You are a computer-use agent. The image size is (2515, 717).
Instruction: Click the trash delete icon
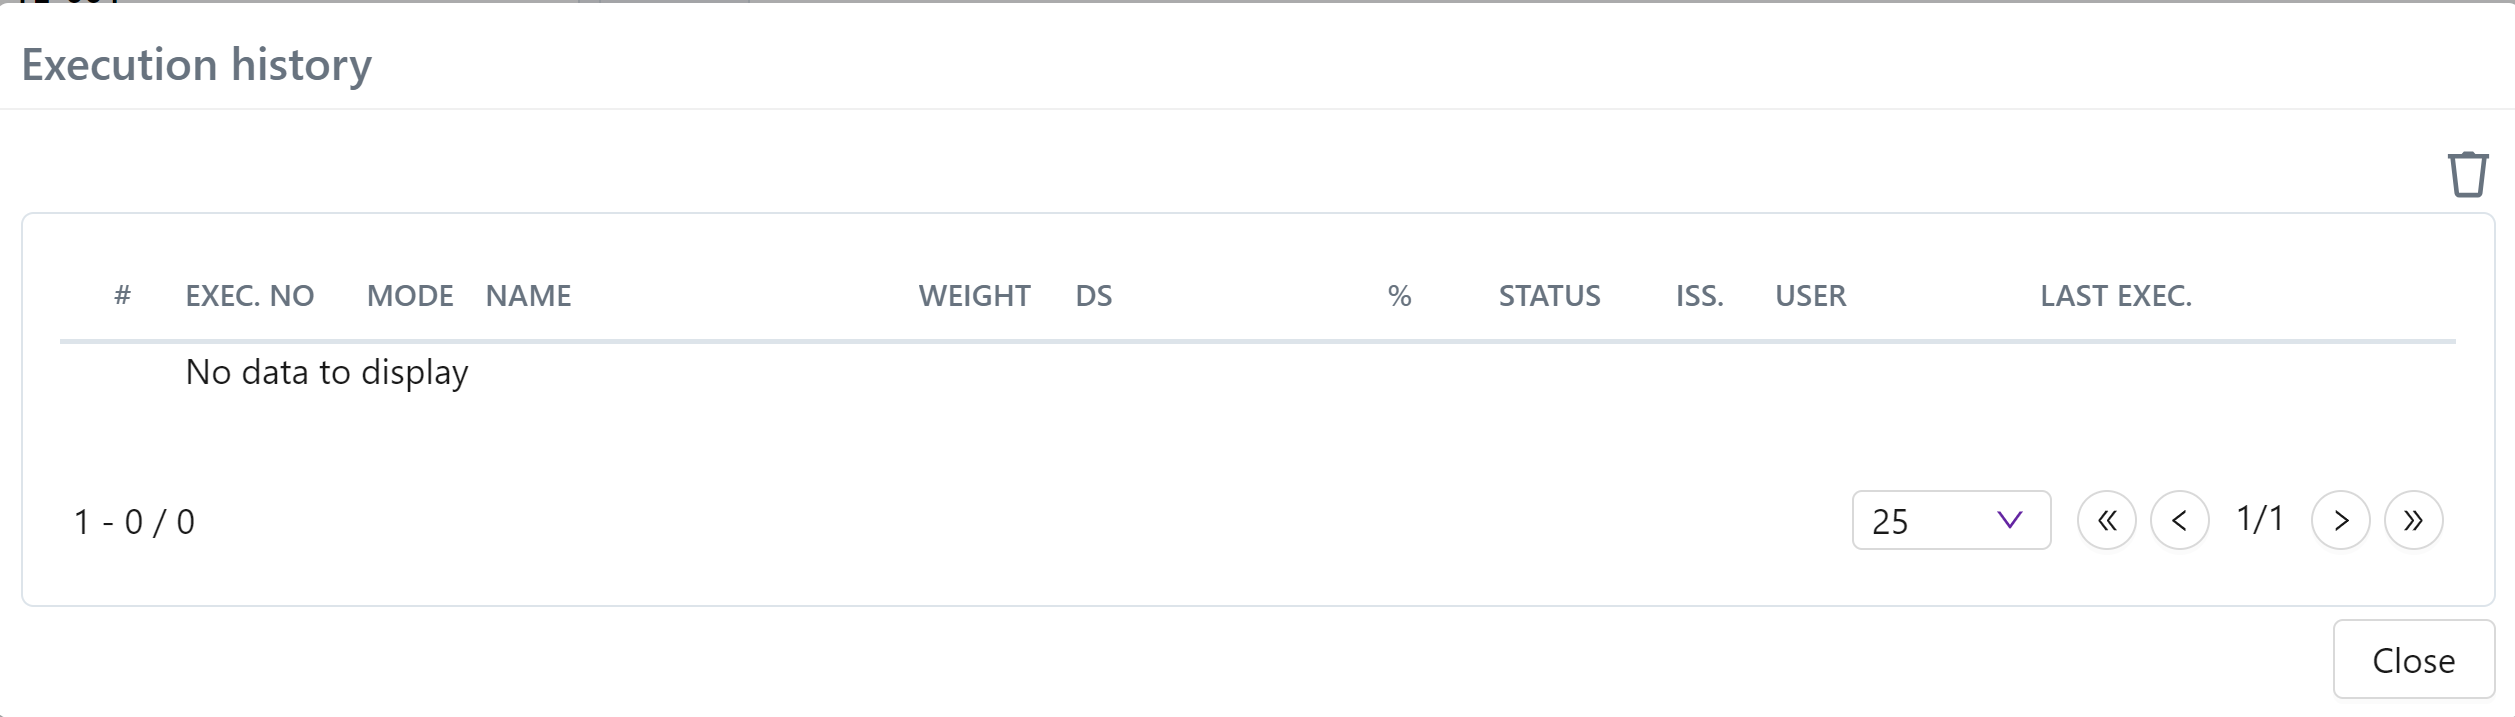tap(2467, 175)
